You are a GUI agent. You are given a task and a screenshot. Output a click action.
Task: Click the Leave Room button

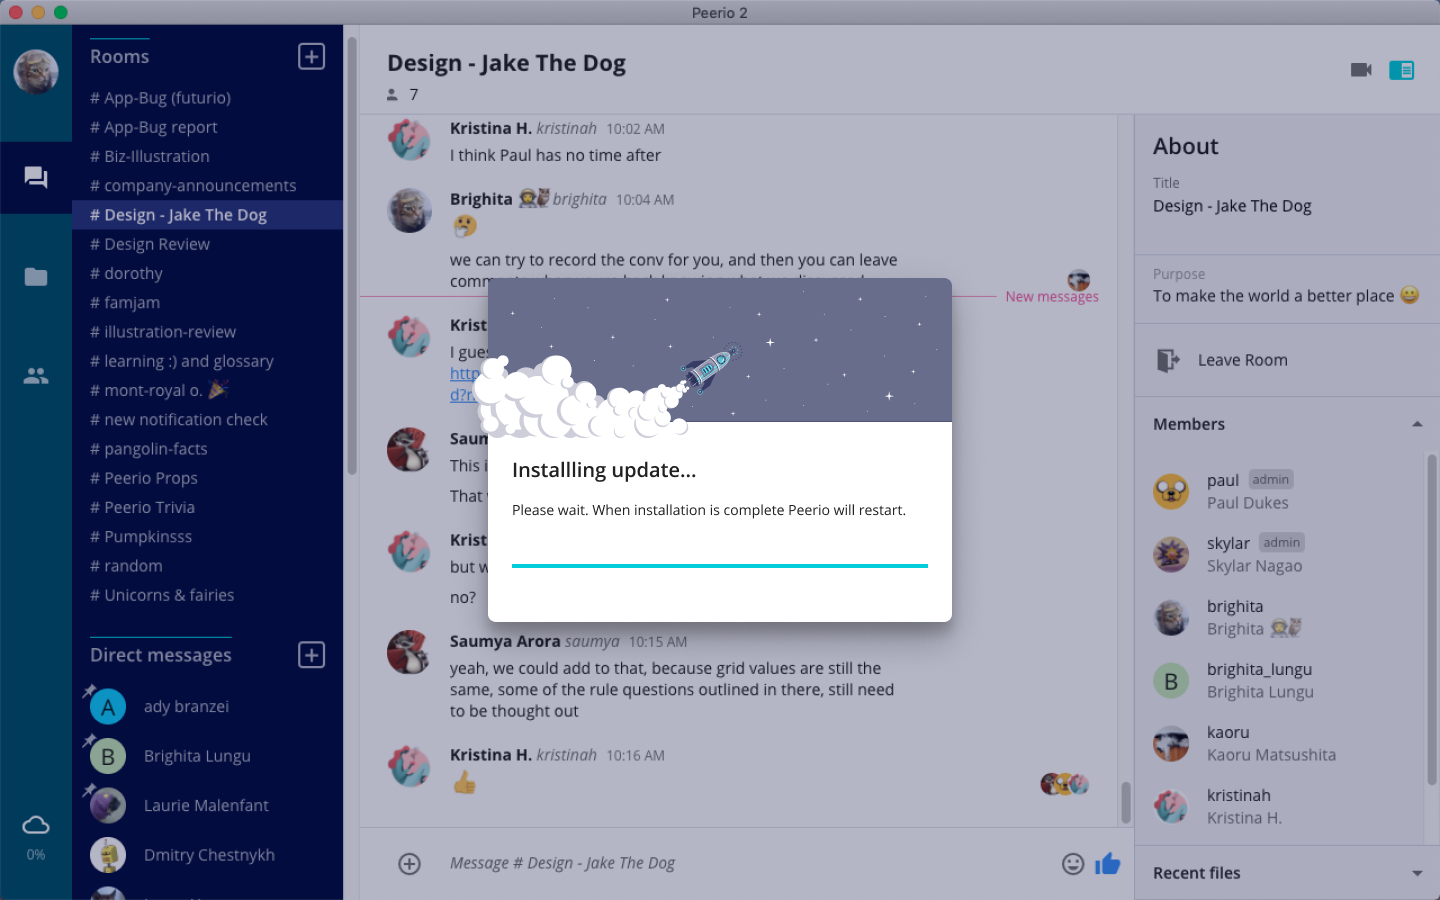[x=1287, y=360]
